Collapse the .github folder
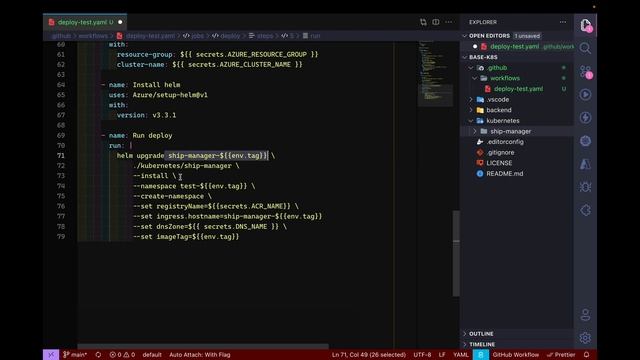 [x=471, y=68]
